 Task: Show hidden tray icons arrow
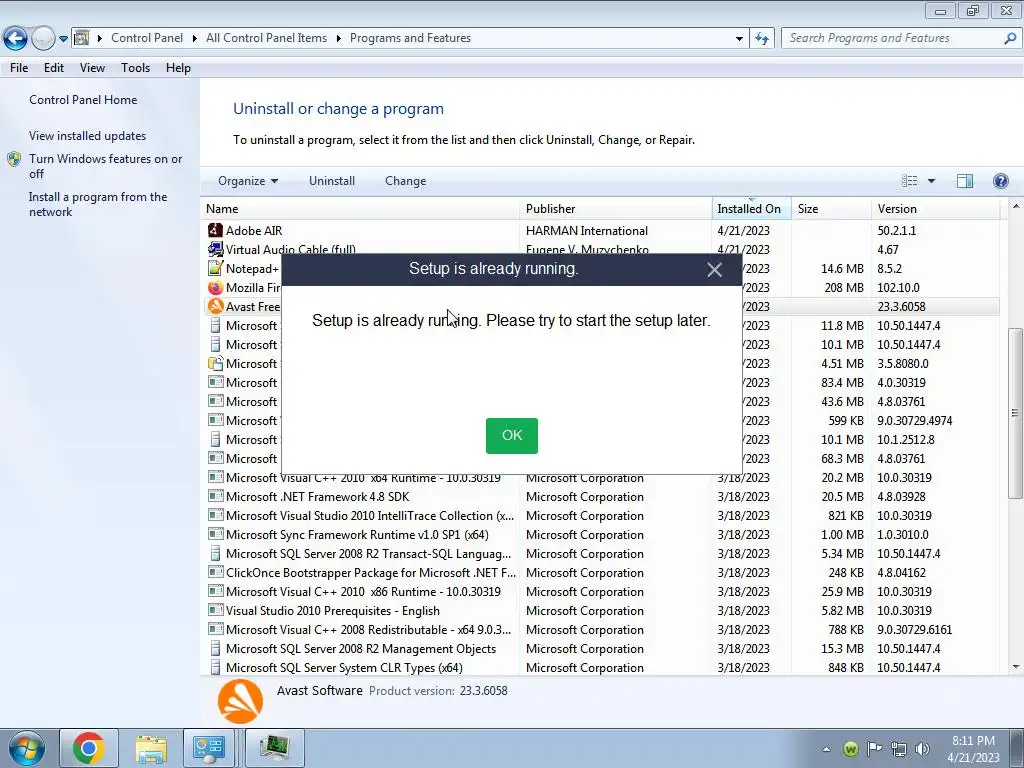click(827, 749)
